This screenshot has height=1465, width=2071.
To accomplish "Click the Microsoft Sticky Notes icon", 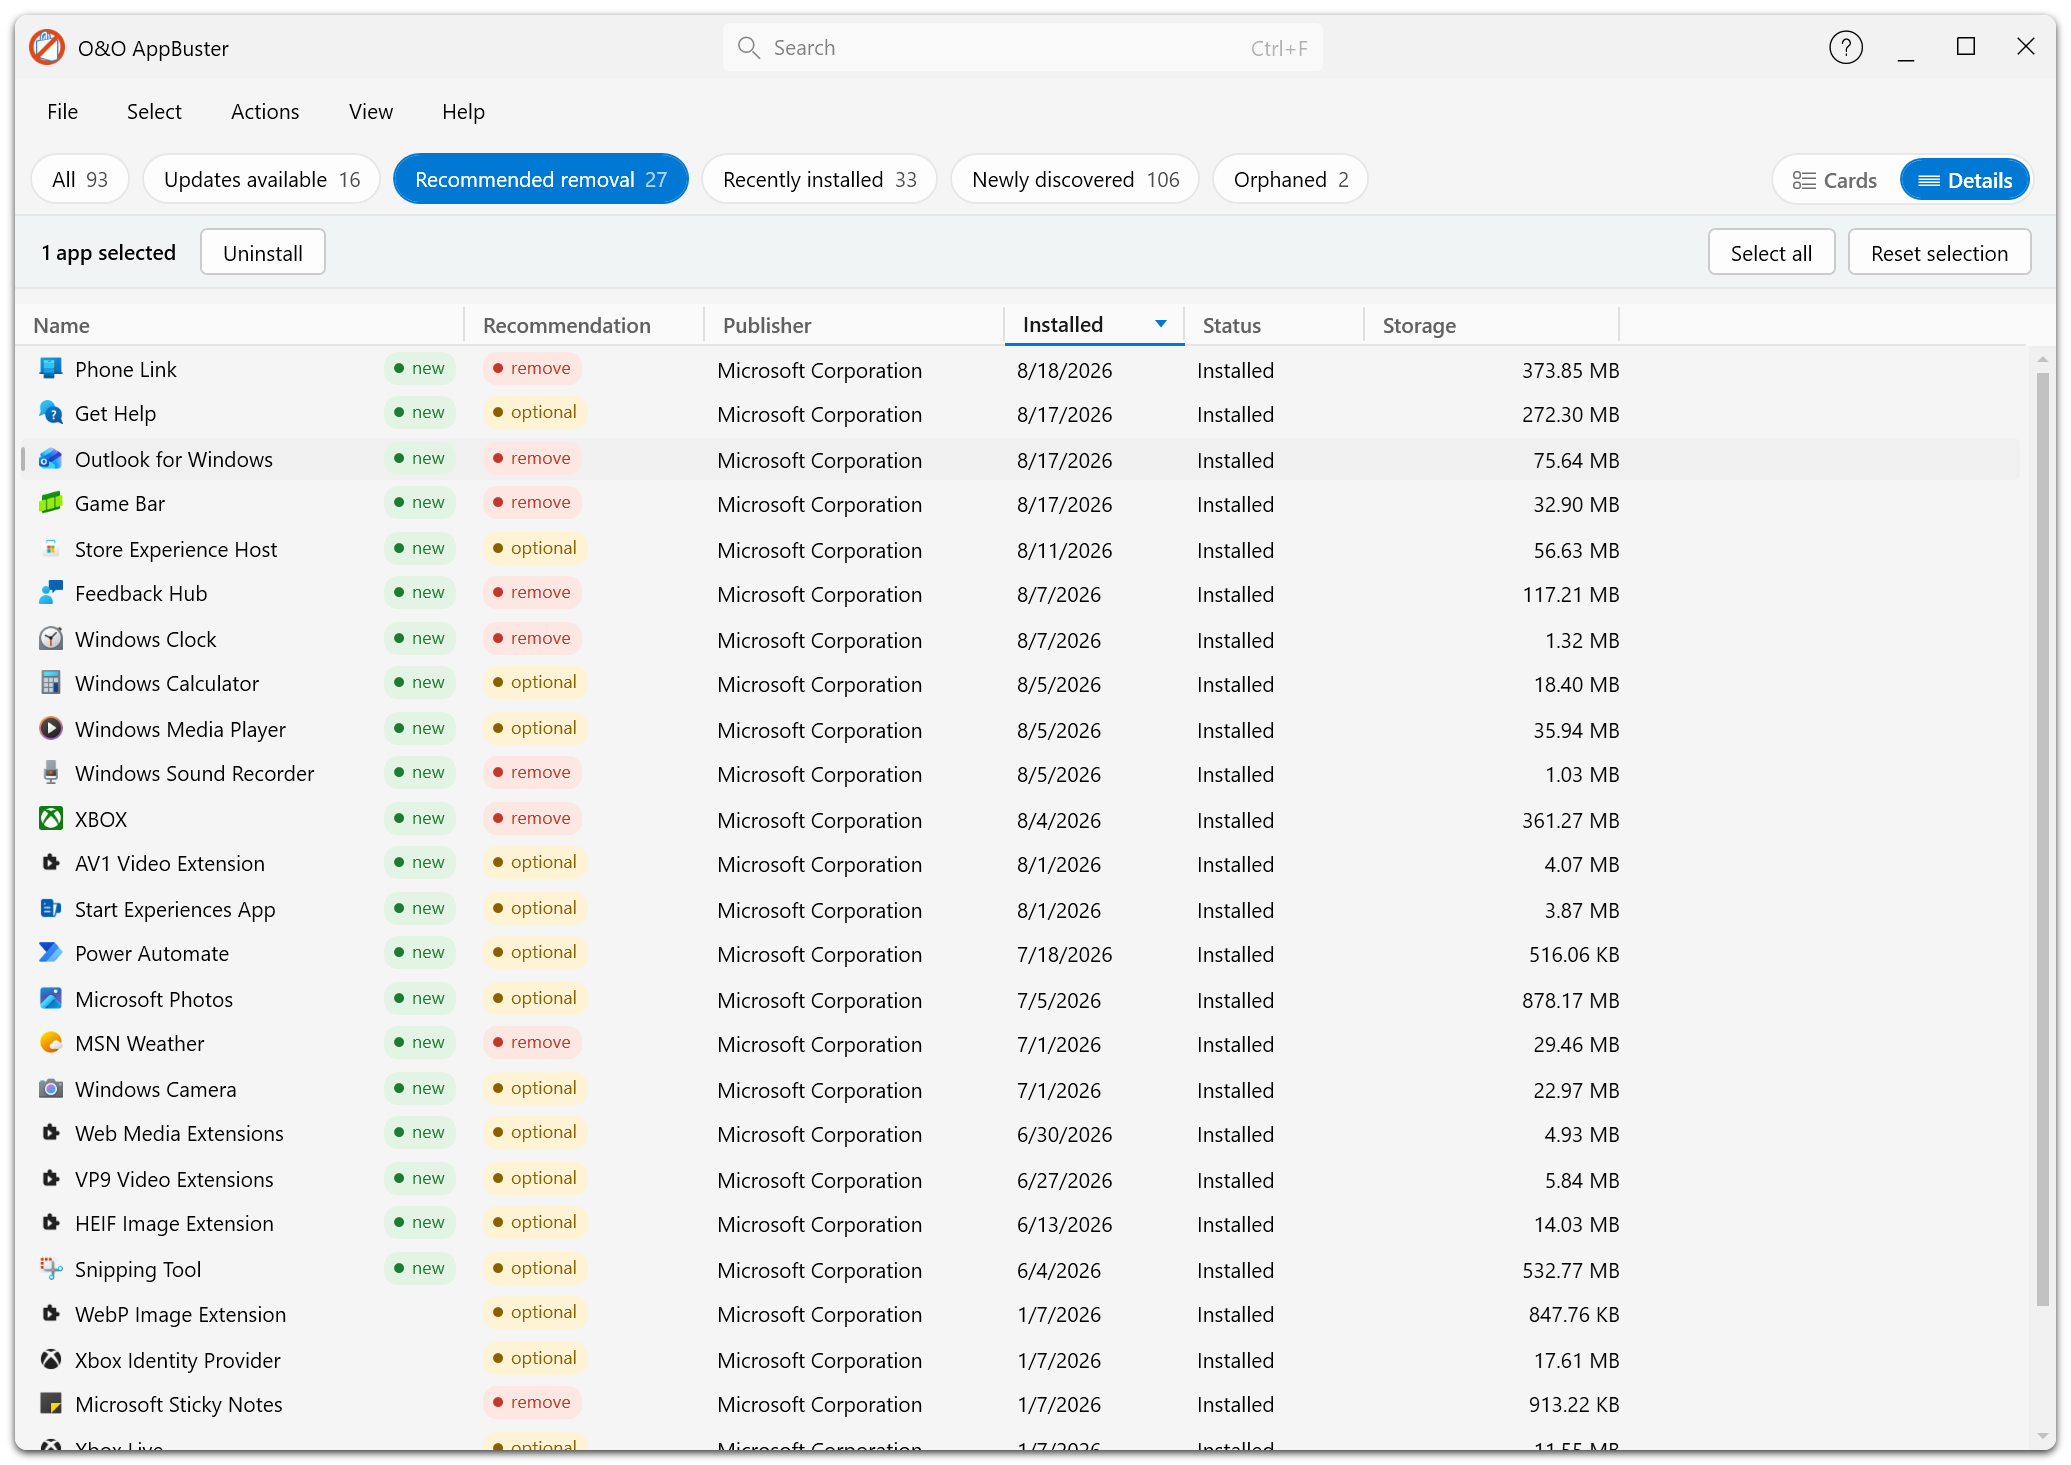I will coord(50,1404).
